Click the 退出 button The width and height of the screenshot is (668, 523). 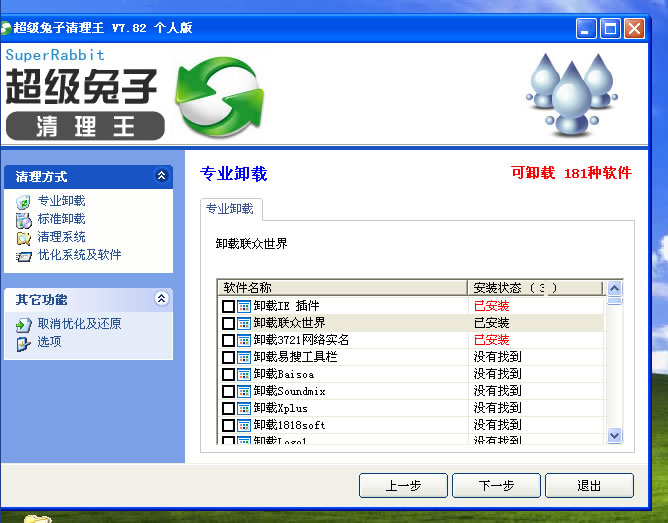pyautogui.click(x=589, y=486)
